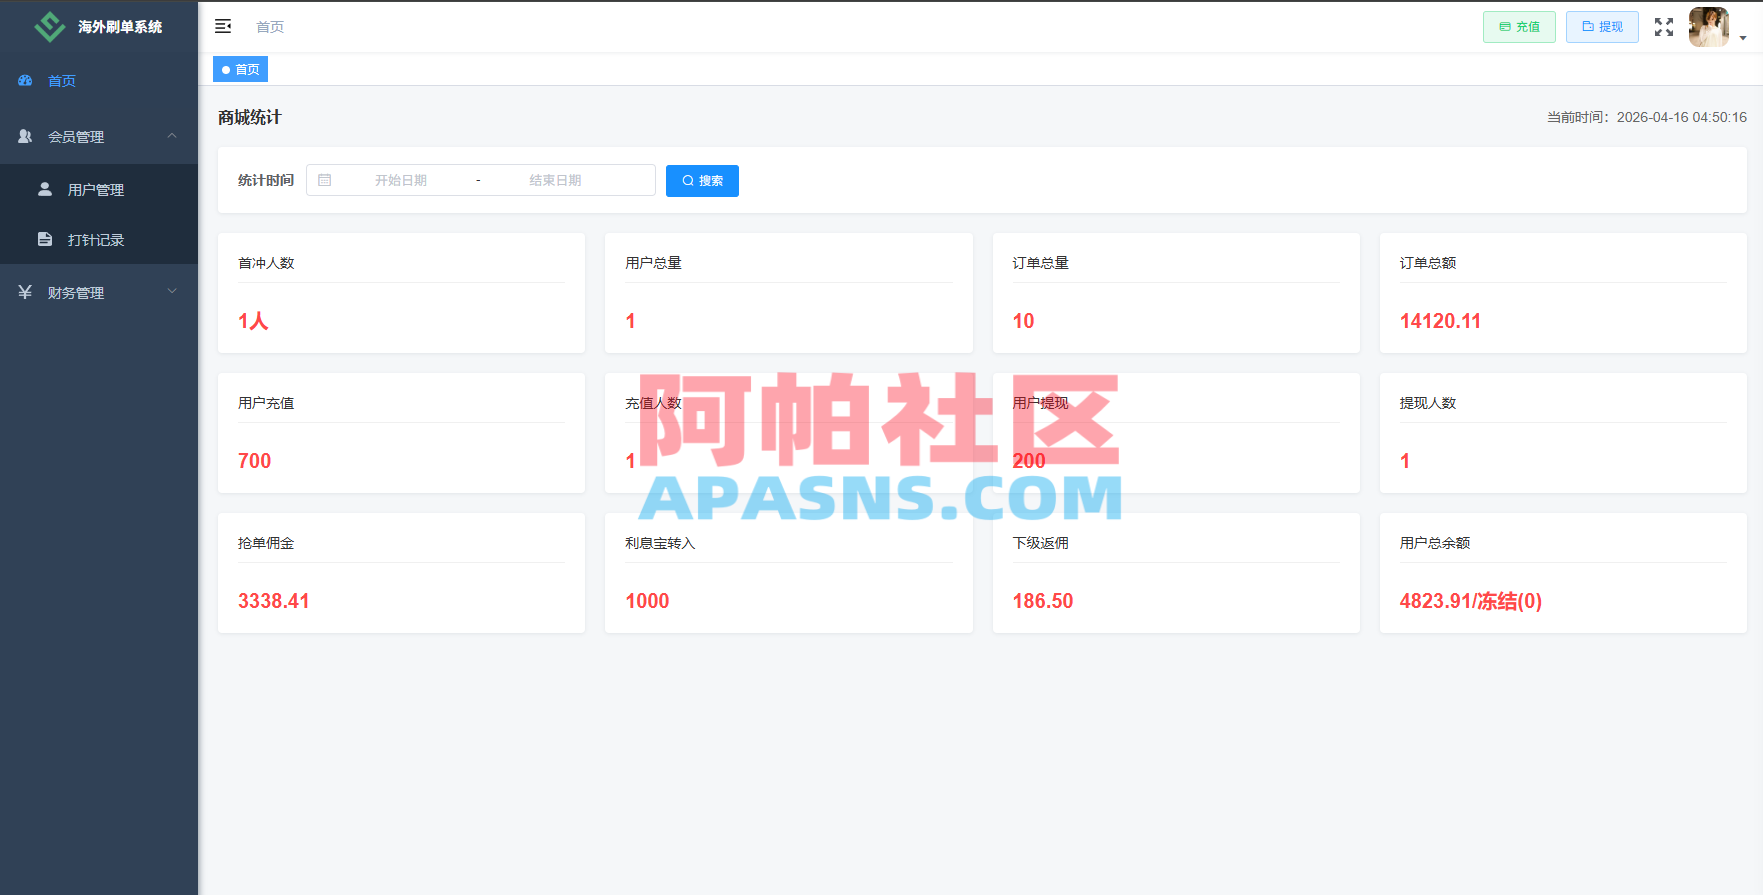The image size is (1763, 895).
Task: Click the dashboard icon beside 首页 in sidebar
Action: point(25,80)
